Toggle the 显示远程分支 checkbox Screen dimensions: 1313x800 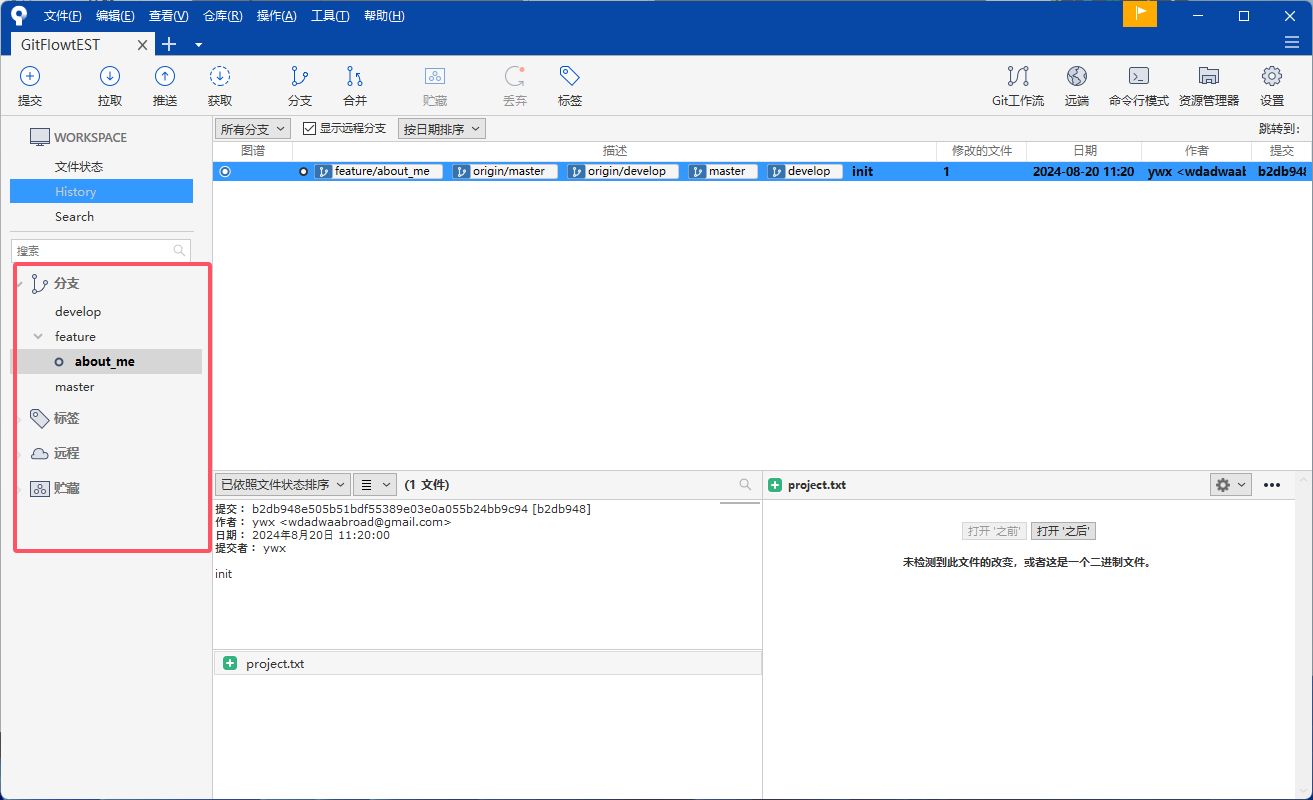click(x=310, y=129)
